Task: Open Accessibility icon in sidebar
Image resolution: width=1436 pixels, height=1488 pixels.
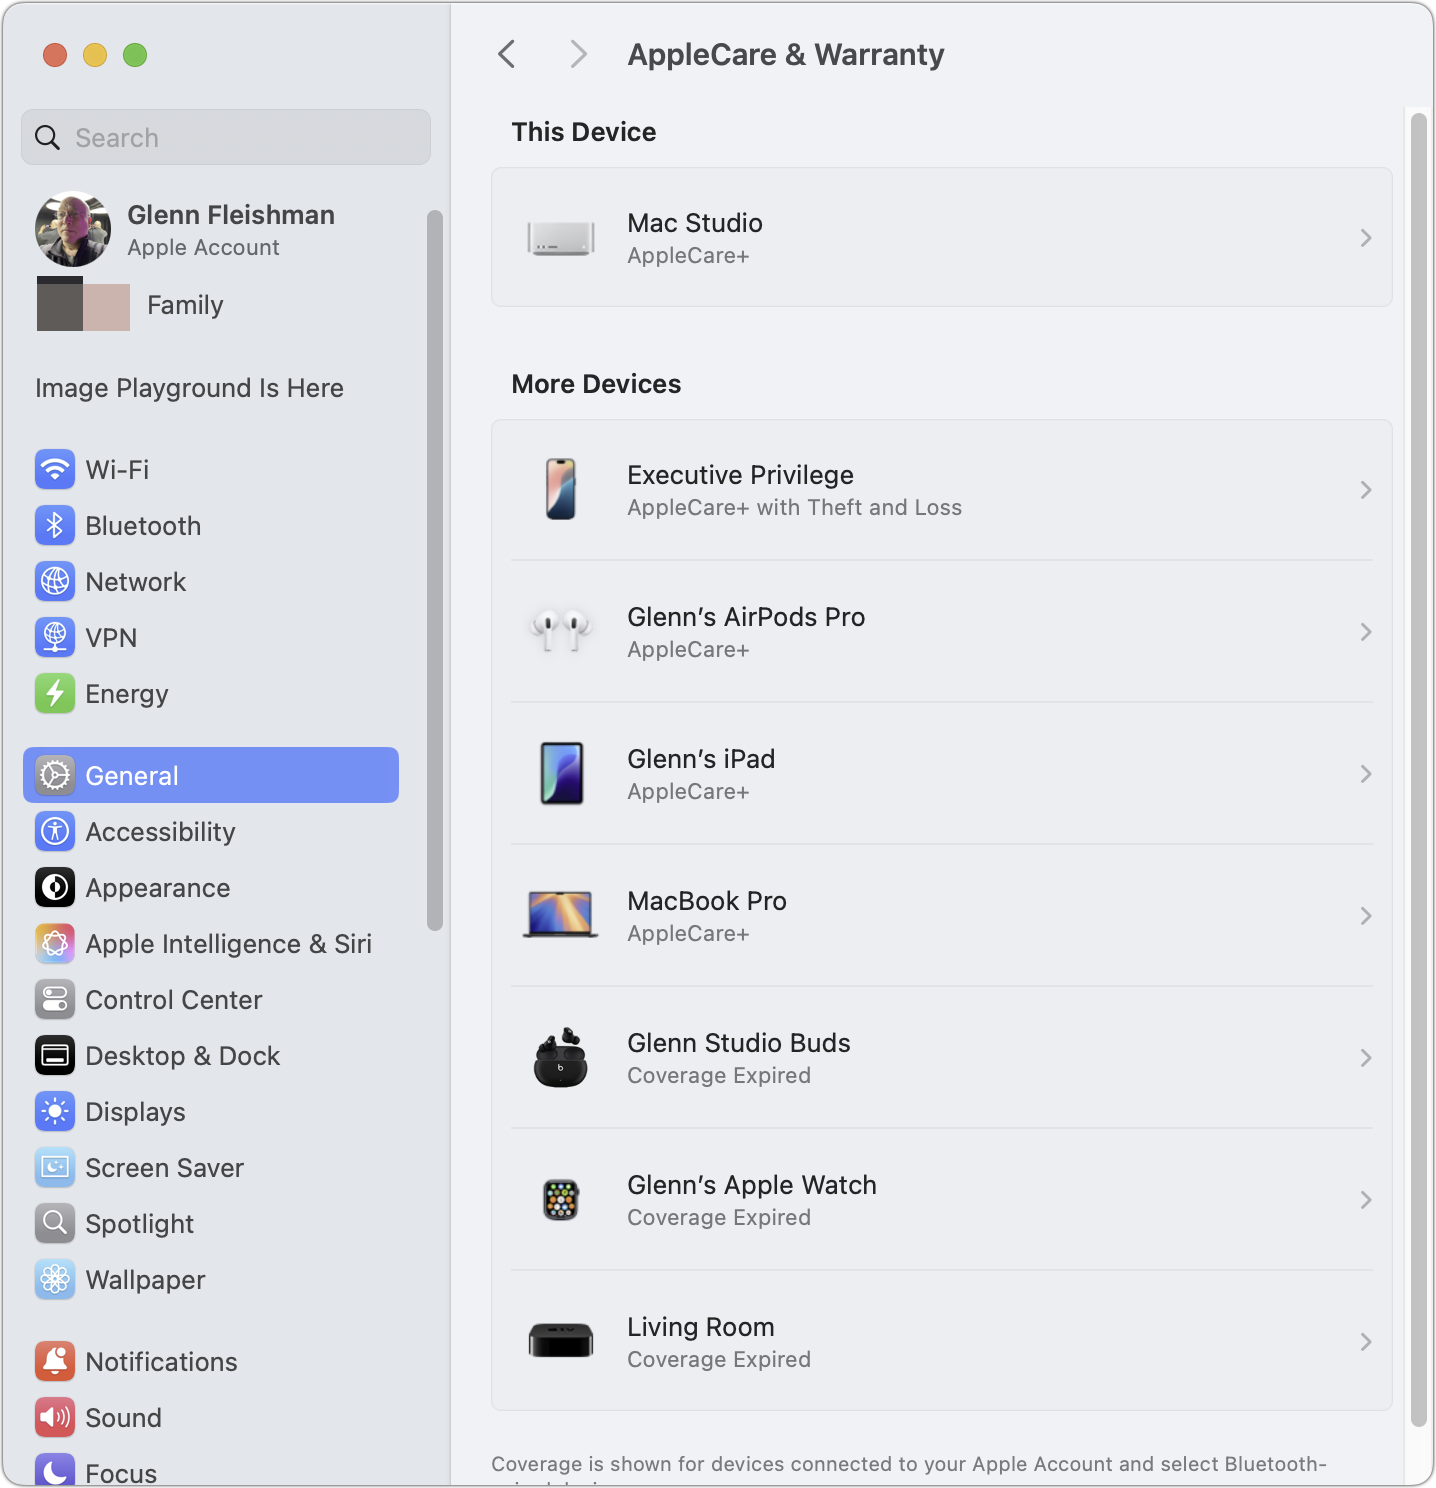Action: [55, 831]
